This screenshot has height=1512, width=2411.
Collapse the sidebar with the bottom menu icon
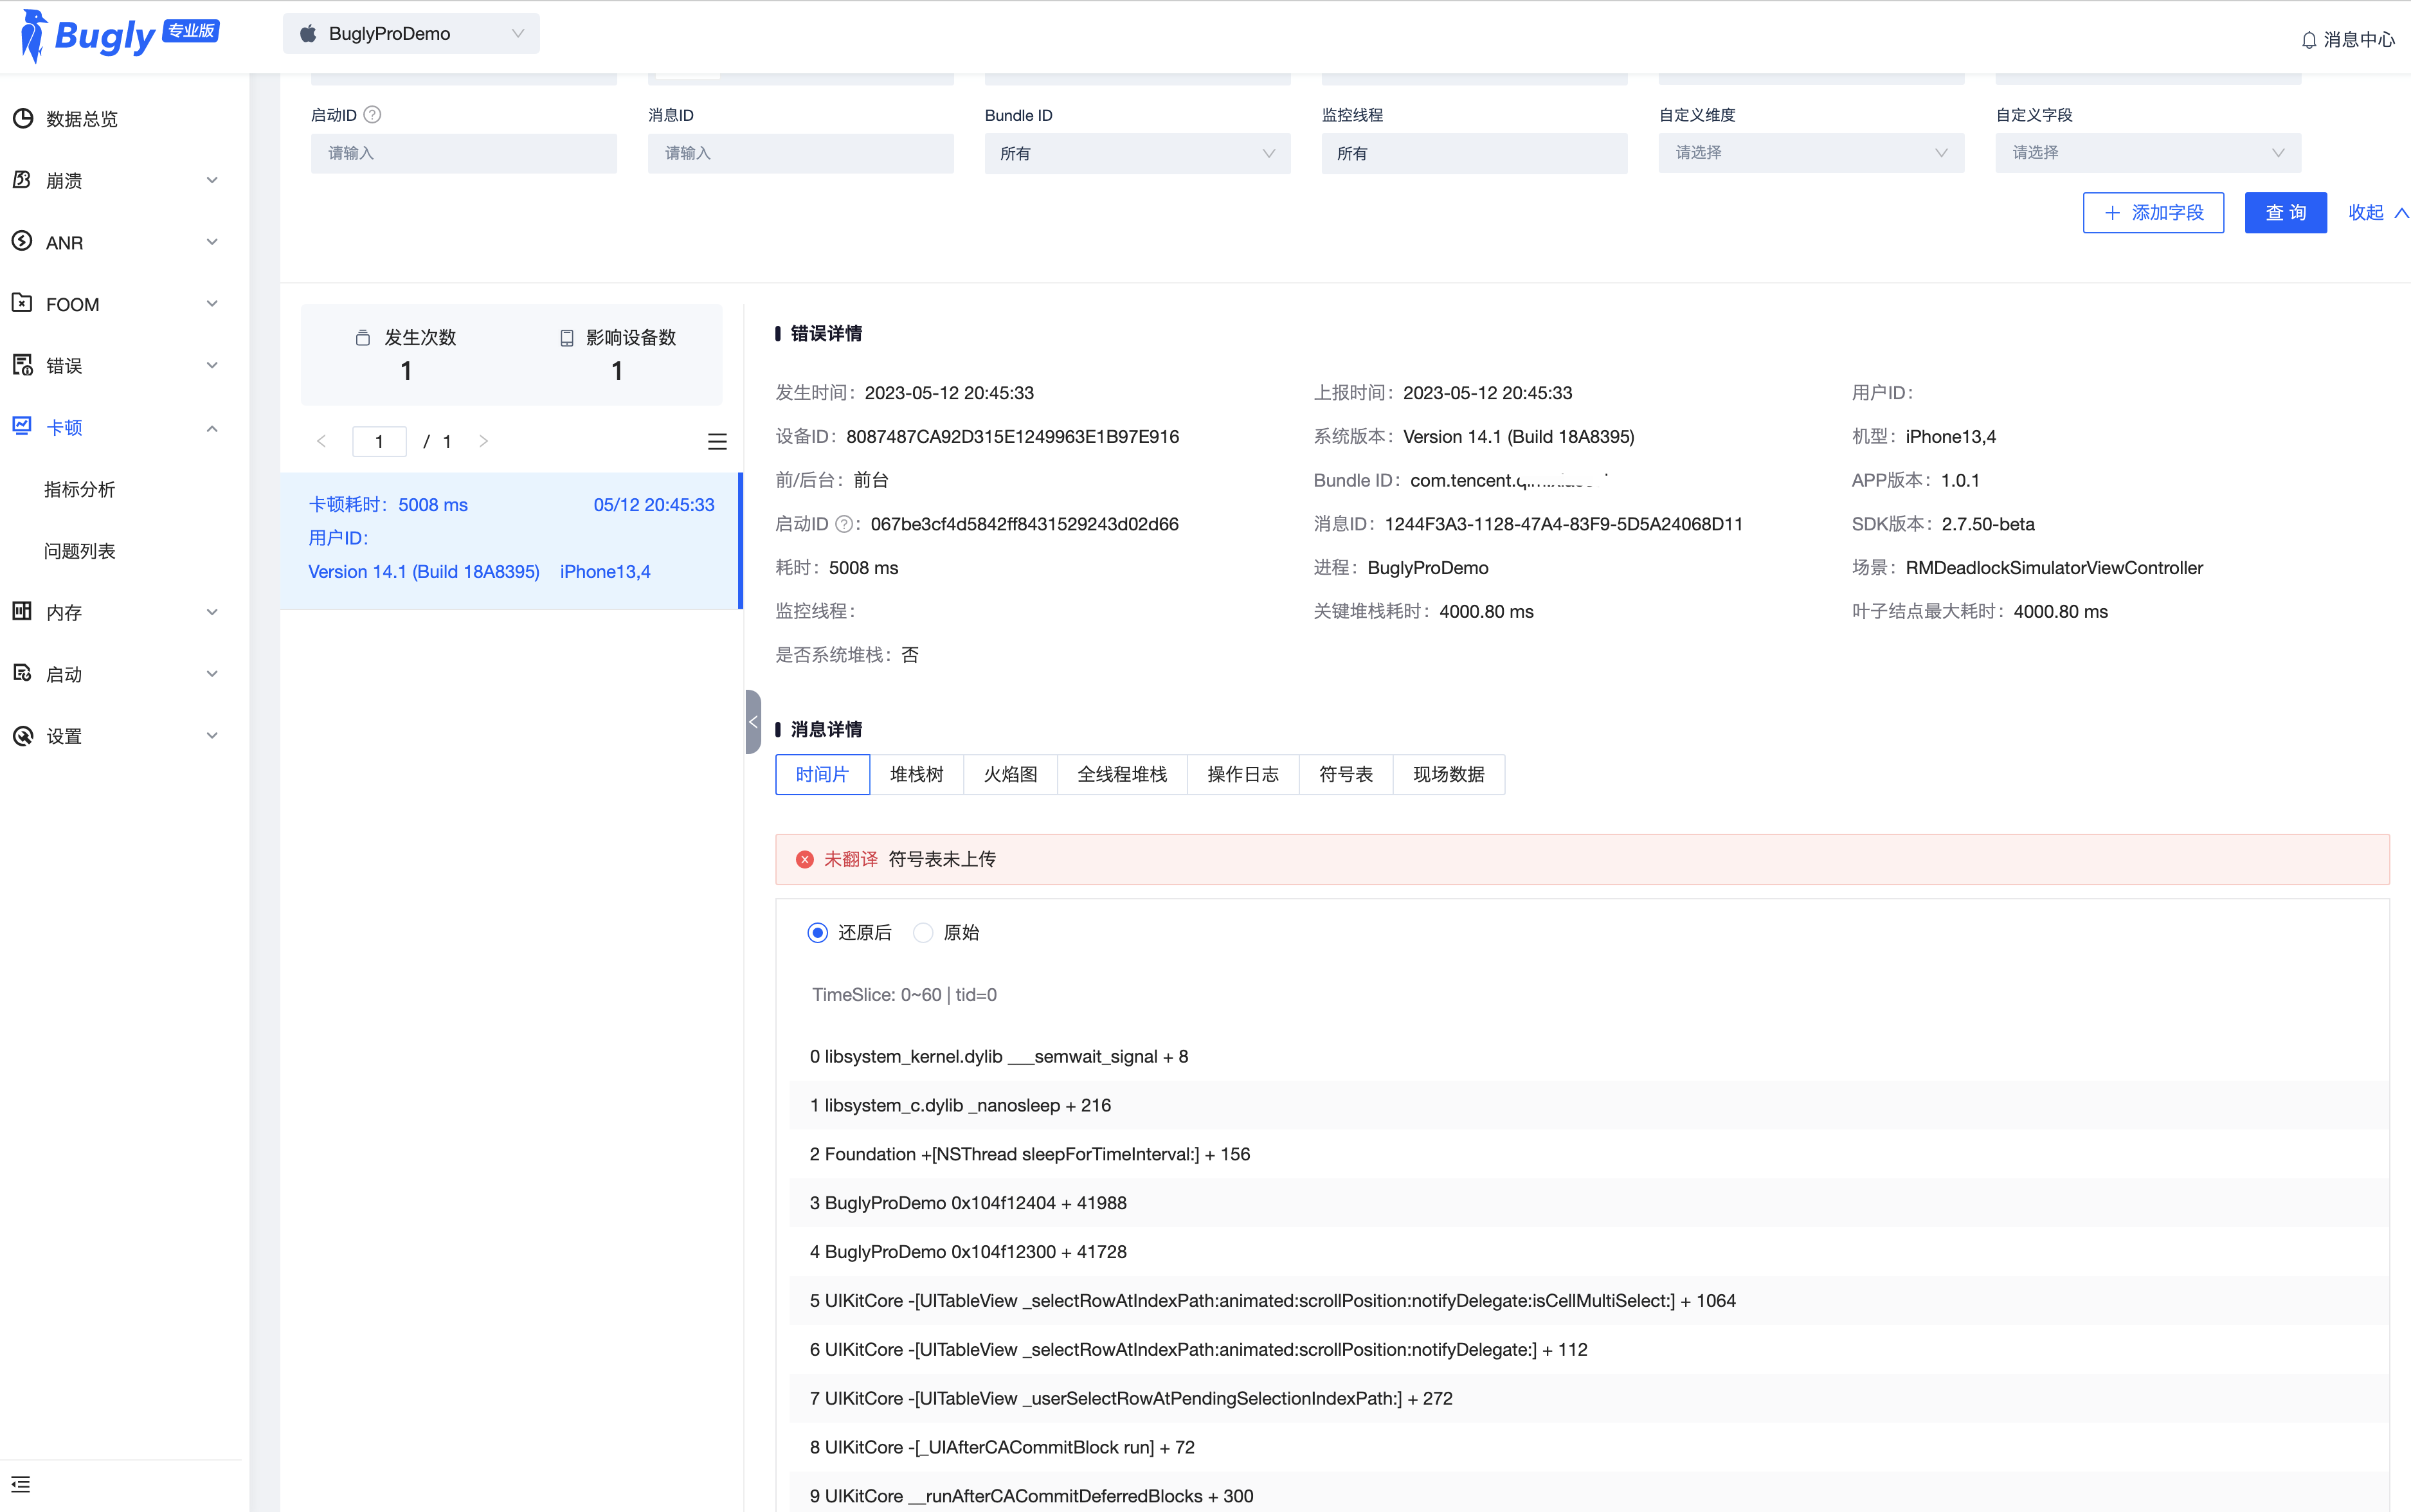click(21, 1484)
